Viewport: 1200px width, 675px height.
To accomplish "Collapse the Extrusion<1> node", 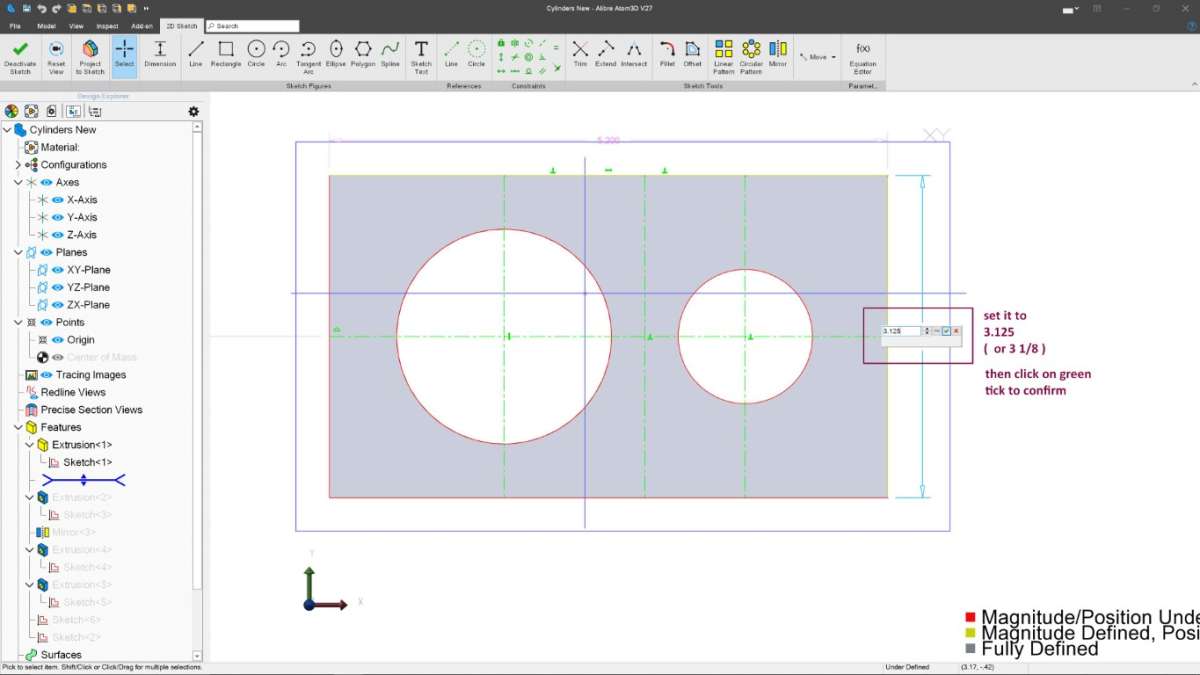I will pos(30,445).
